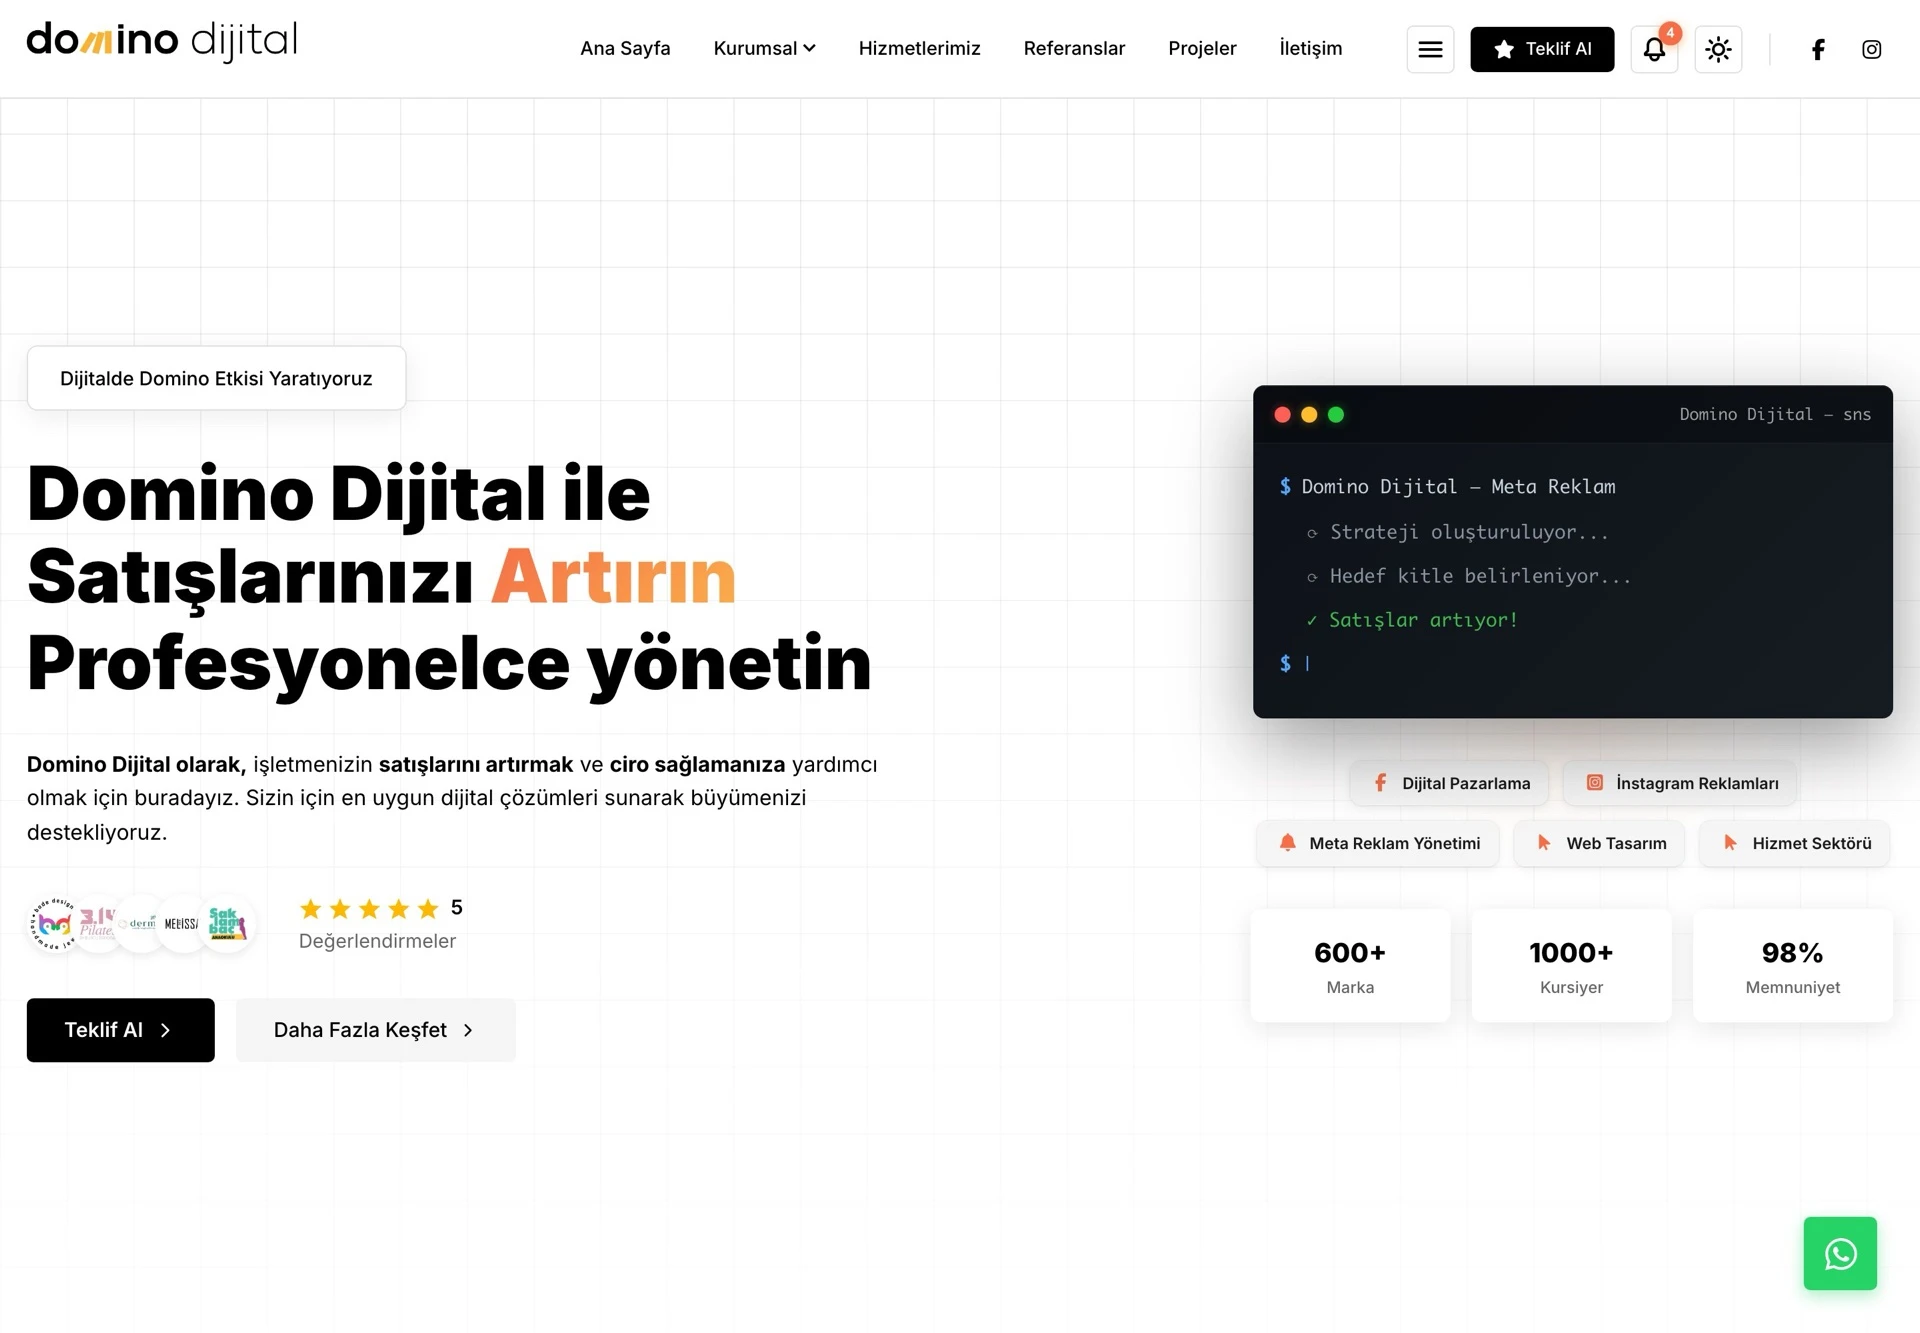Open notifications bell with badge

[1654, 49]
